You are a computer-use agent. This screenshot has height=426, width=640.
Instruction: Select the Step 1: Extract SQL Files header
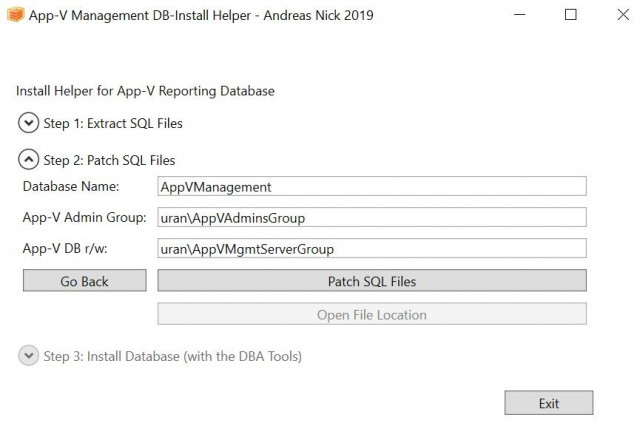[x=113, y=123]
